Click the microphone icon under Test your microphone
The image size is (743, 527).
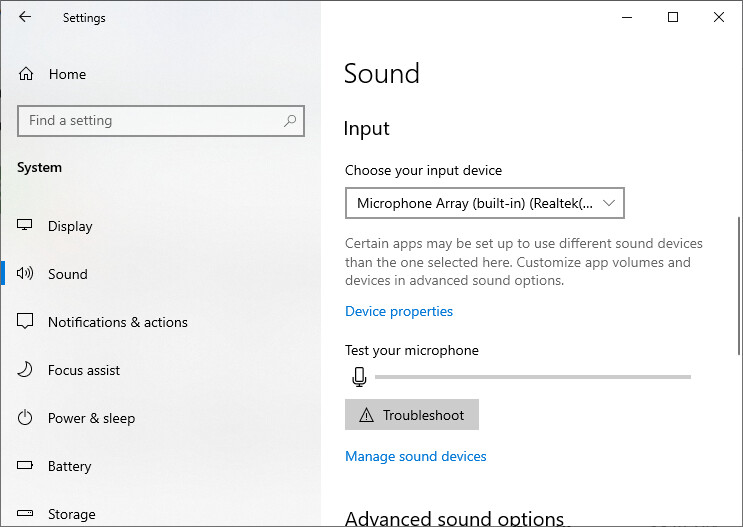359,377
